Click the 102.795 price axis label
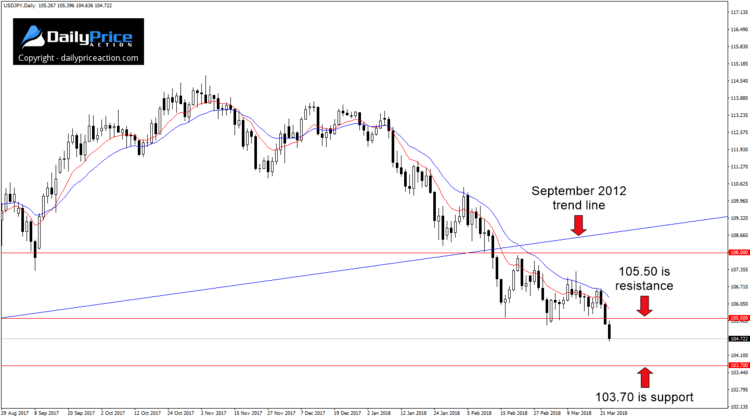Screen dimensions: 750x419 (739, 390)
